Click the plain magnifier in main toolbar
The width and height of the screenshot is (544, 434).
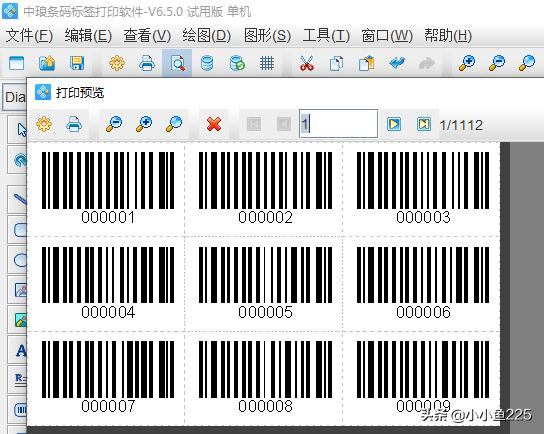click(526, 63)
